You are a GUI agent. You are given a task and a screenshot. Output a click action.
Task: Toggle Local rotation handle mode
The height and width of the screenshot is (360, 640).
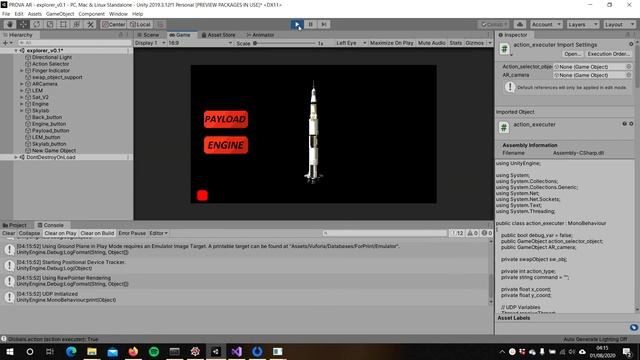point(140,24)
